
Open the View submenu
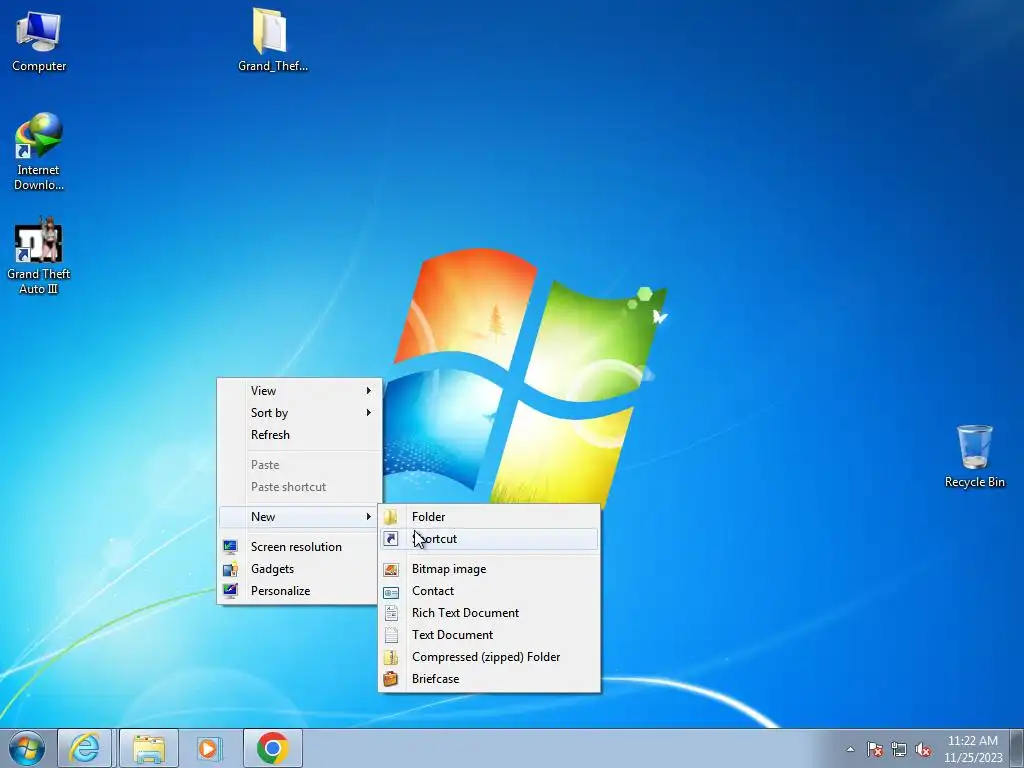click(x=300, y=391)
